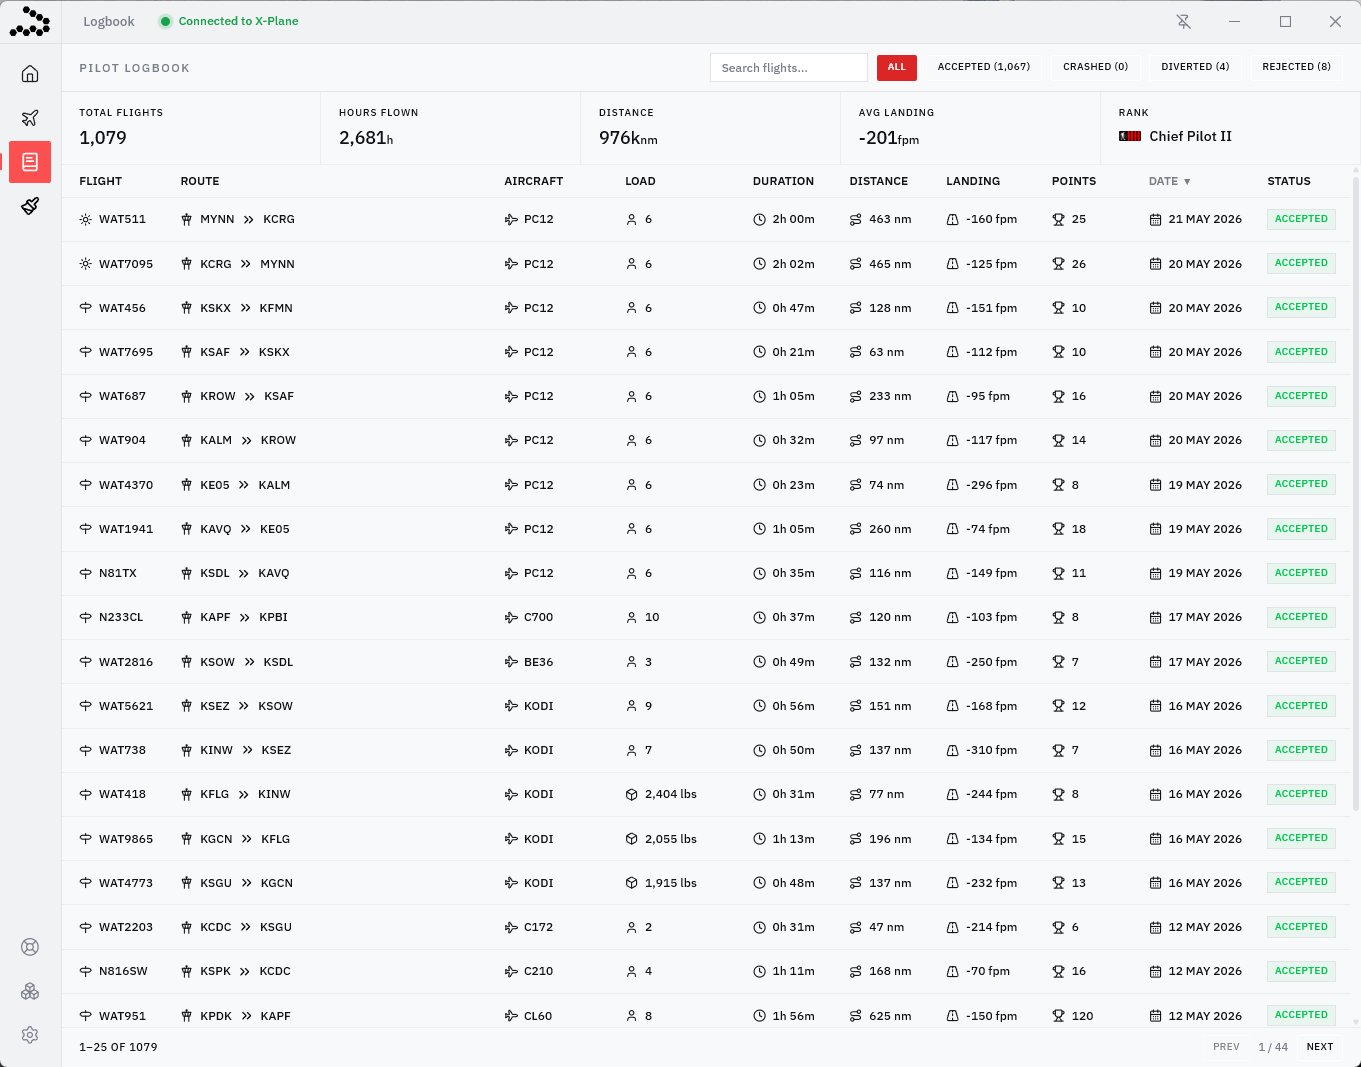The image size is (1361, 1067).
Task: Click the passenger icon for load 10
Action: coord(632,618)
